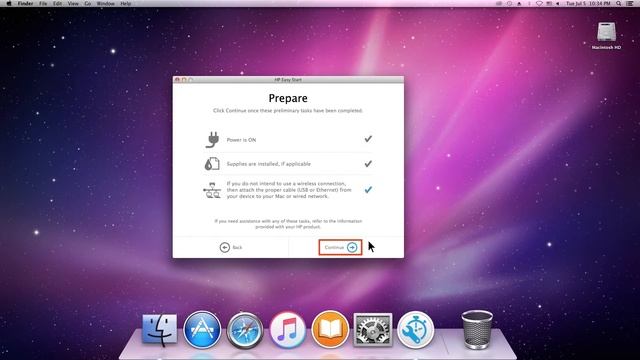Viewport: 640px width, 360px height.
Task: Click the HP Easy Start title bar
Action: [x=288, y=80]
